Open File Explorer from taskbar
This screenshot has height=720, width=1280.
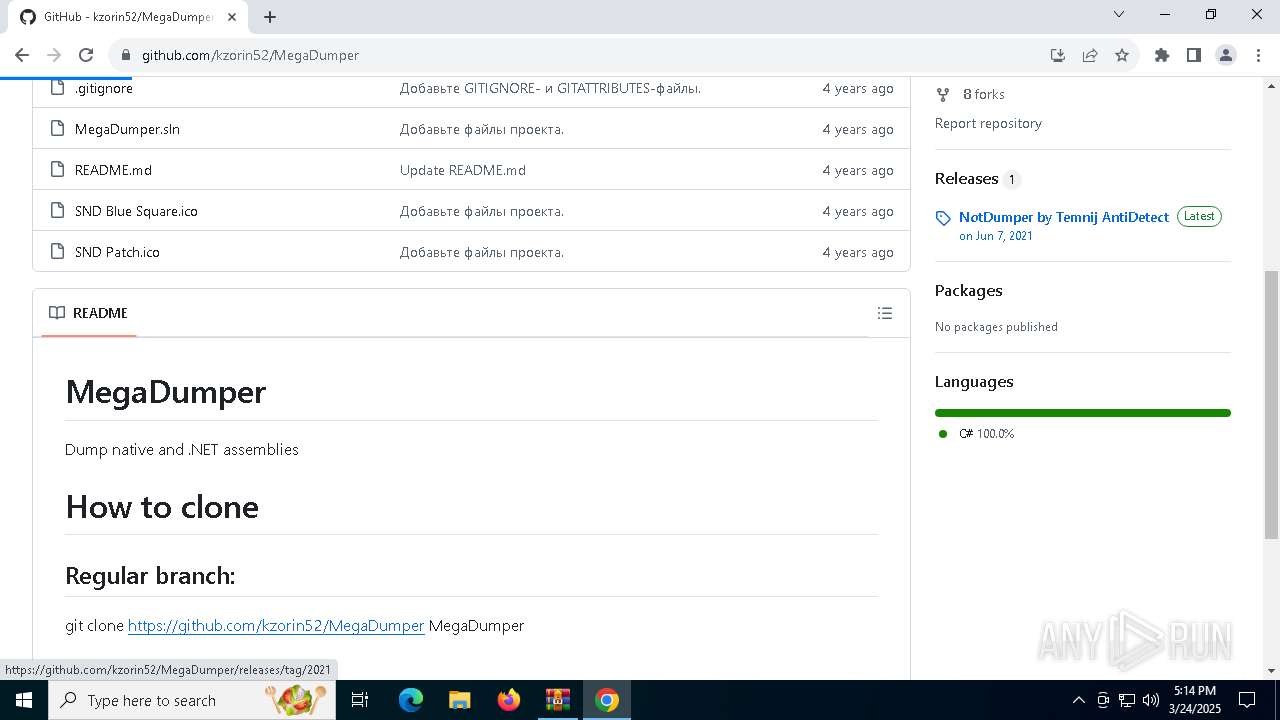tap(459, 700)
